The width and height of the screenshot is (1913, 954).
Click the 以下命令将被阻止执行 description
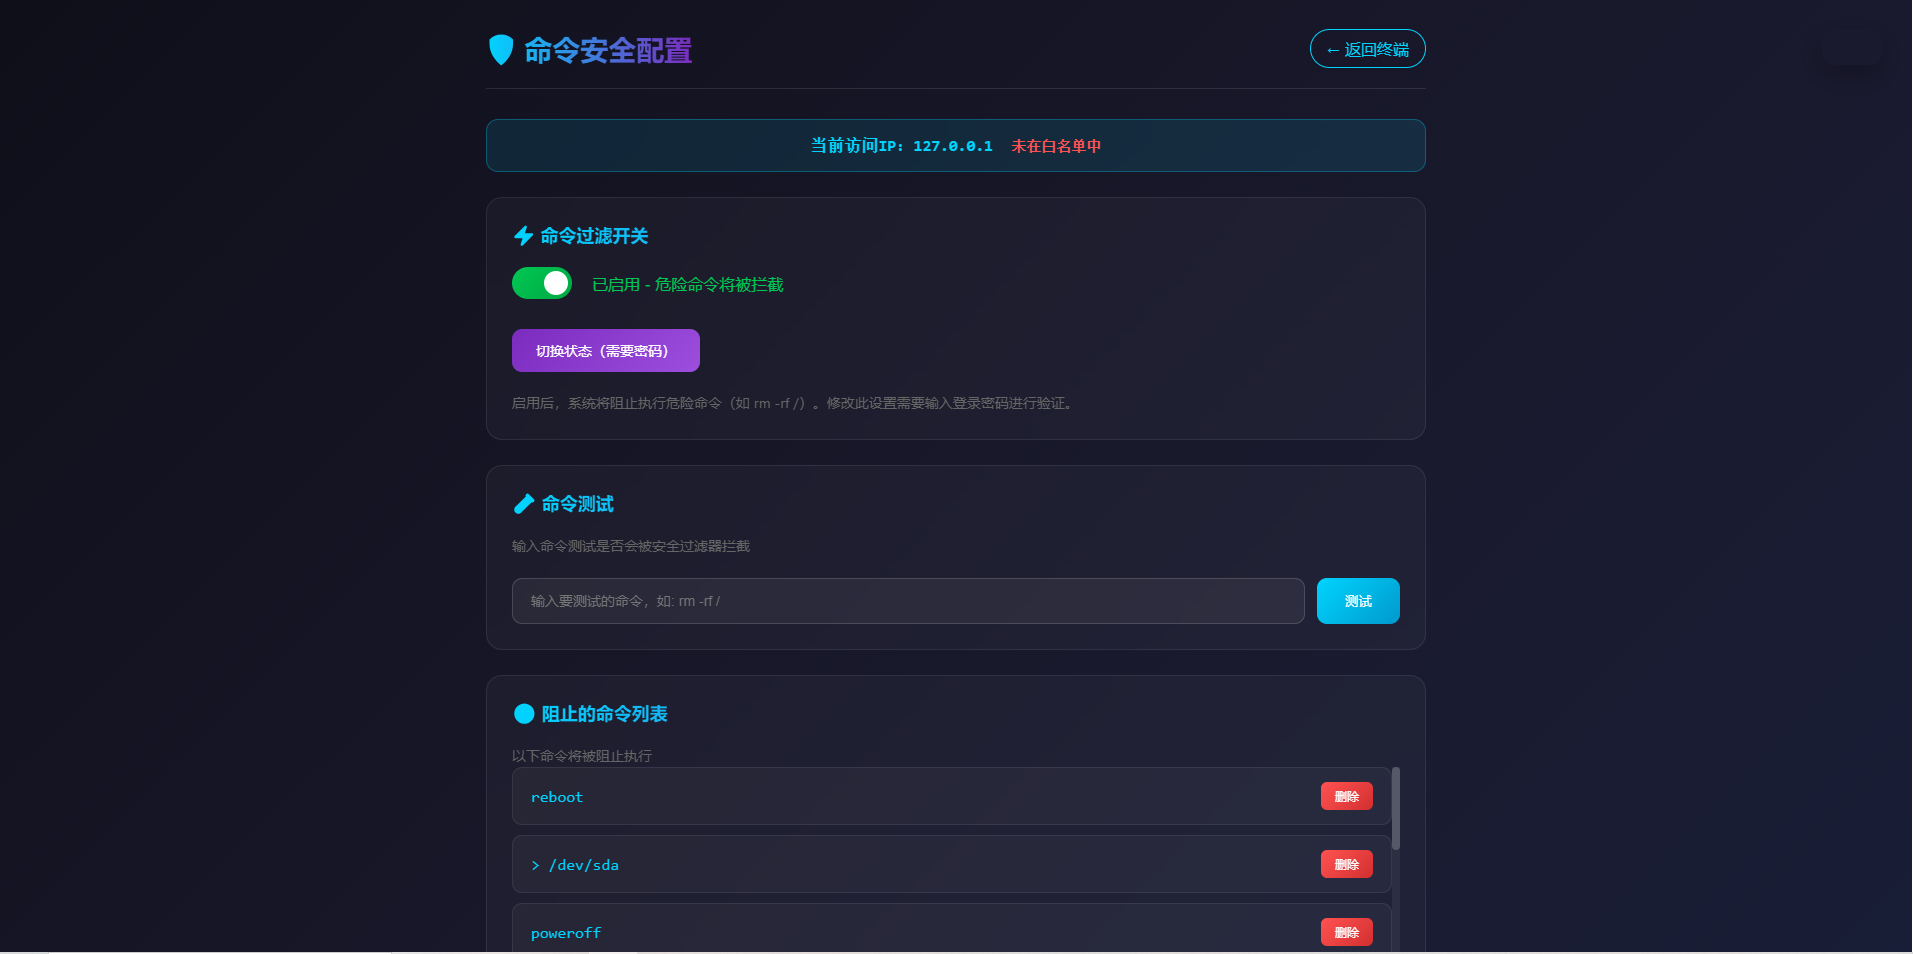pyautogui.click(x=582, y=756)
